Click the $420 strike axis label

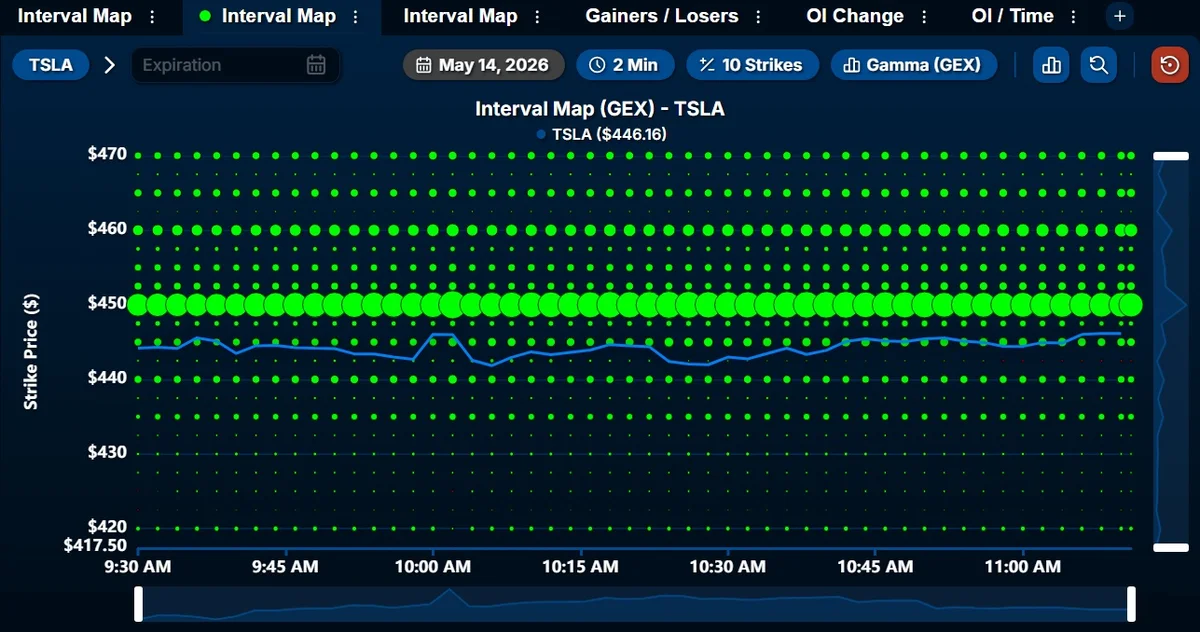pyautogui.click(x=107, y=526)
